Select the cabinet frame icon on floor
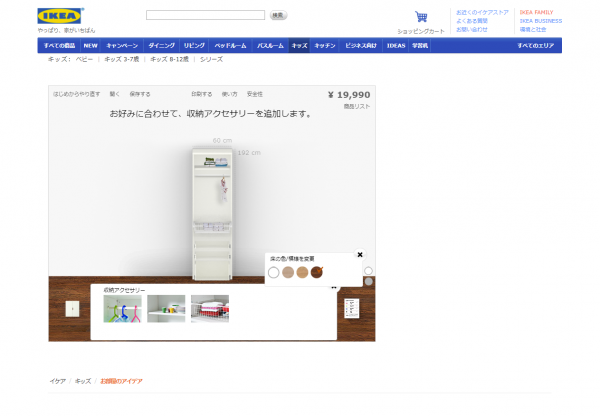The image size is (600, 416). point(72,309)
